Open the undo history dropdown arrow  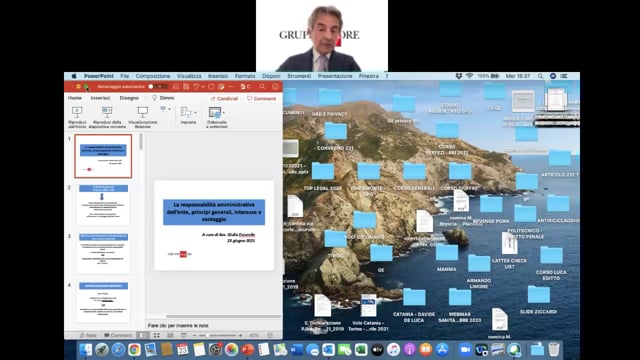203,87
